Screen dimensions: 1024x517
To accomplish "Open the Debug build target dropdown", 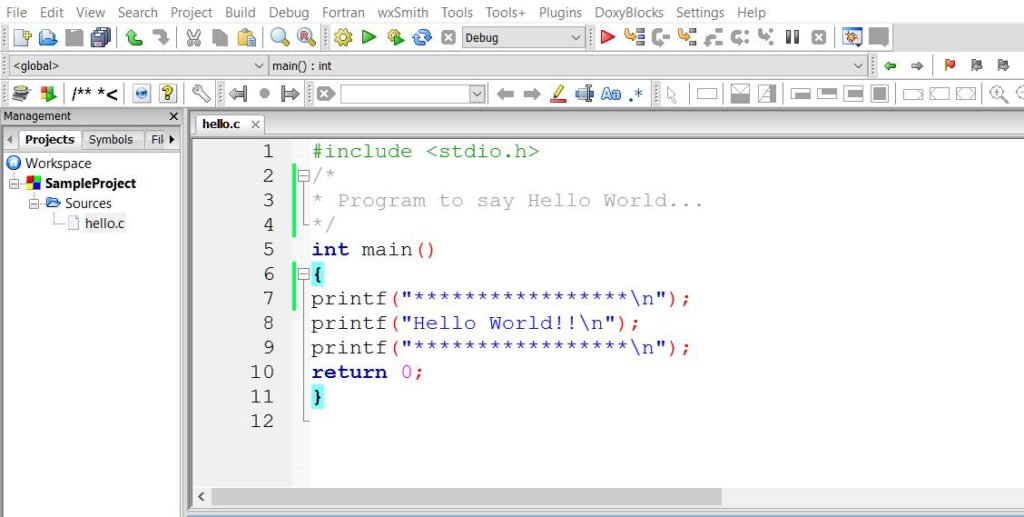I will [576, 38].
